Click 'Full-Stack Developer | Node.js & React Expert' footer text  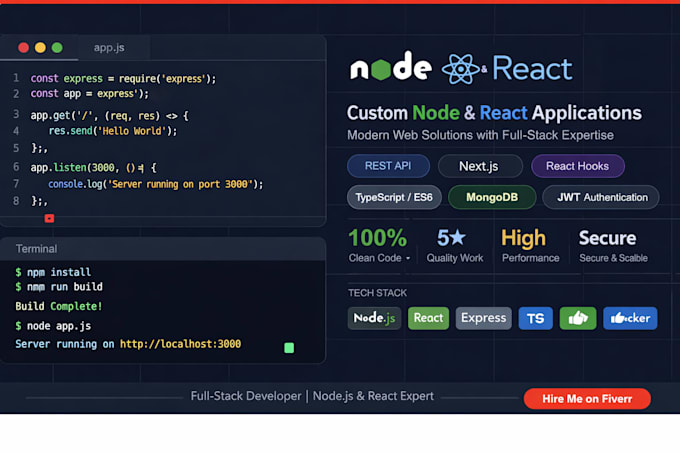pyautogui.click(x=312, y=396)
